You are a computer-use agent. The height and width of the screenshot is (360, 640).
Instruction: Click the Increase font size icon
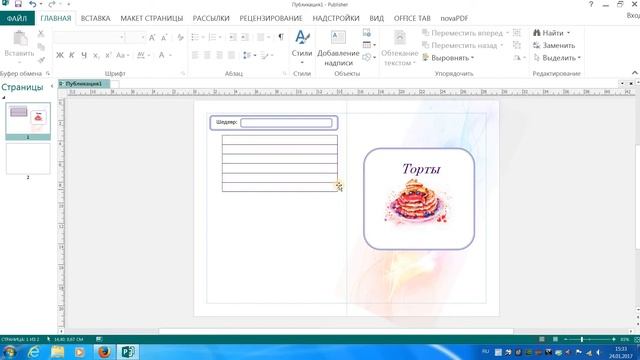[x=152, y=38]
